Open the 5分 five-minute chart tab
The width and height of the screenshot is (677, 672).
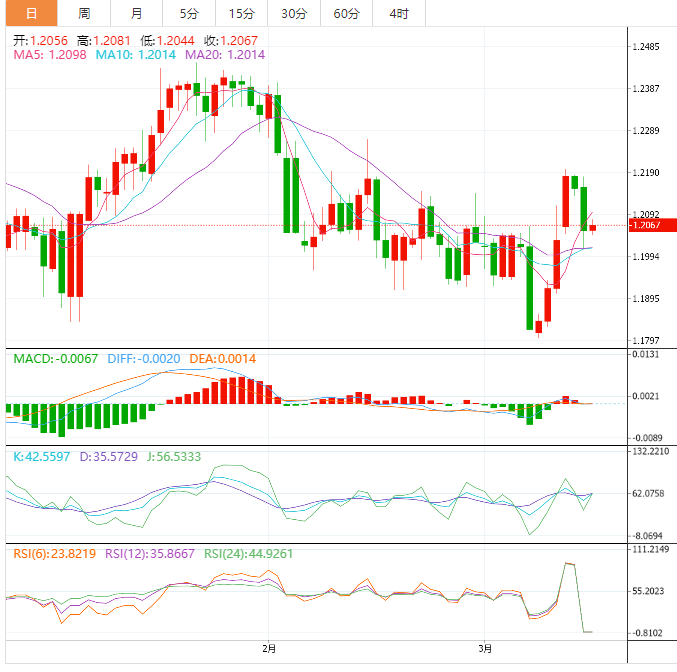coord(189,13)
